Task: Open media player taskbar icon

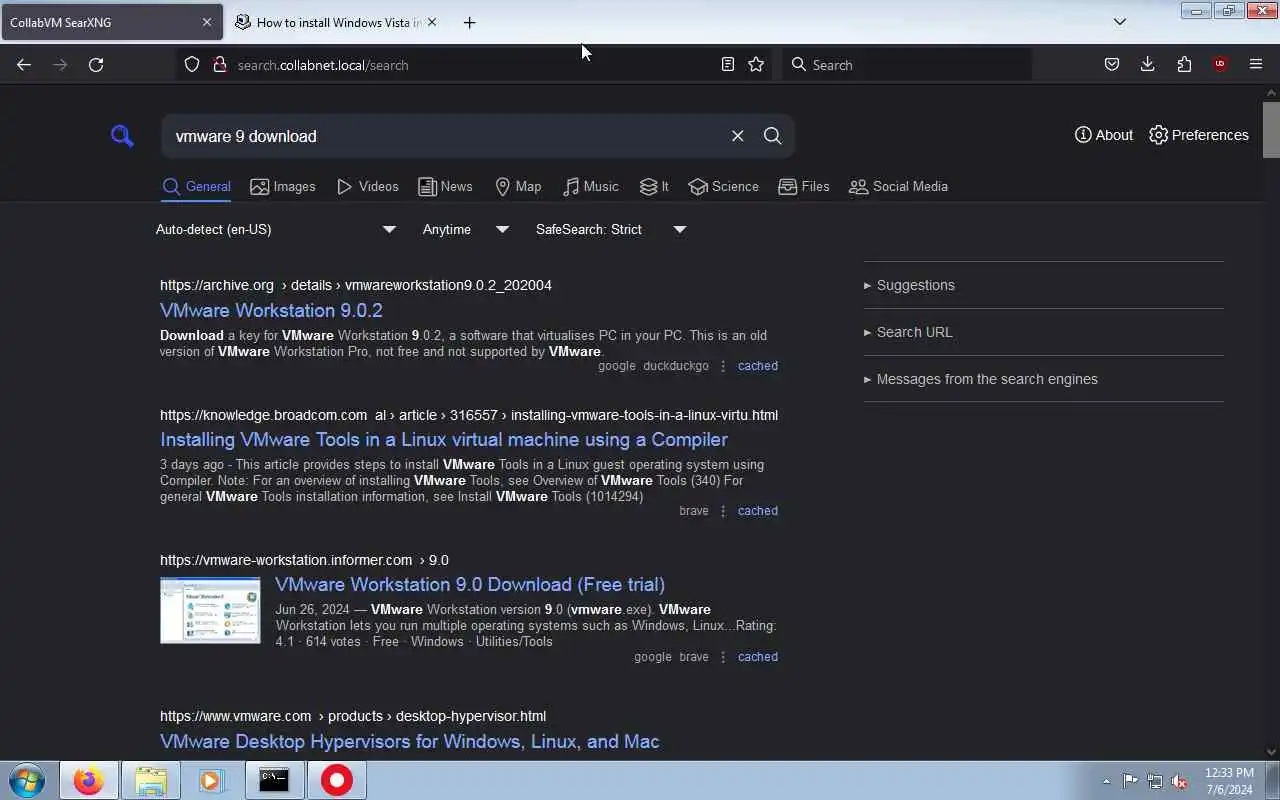Action: (211, 780)
